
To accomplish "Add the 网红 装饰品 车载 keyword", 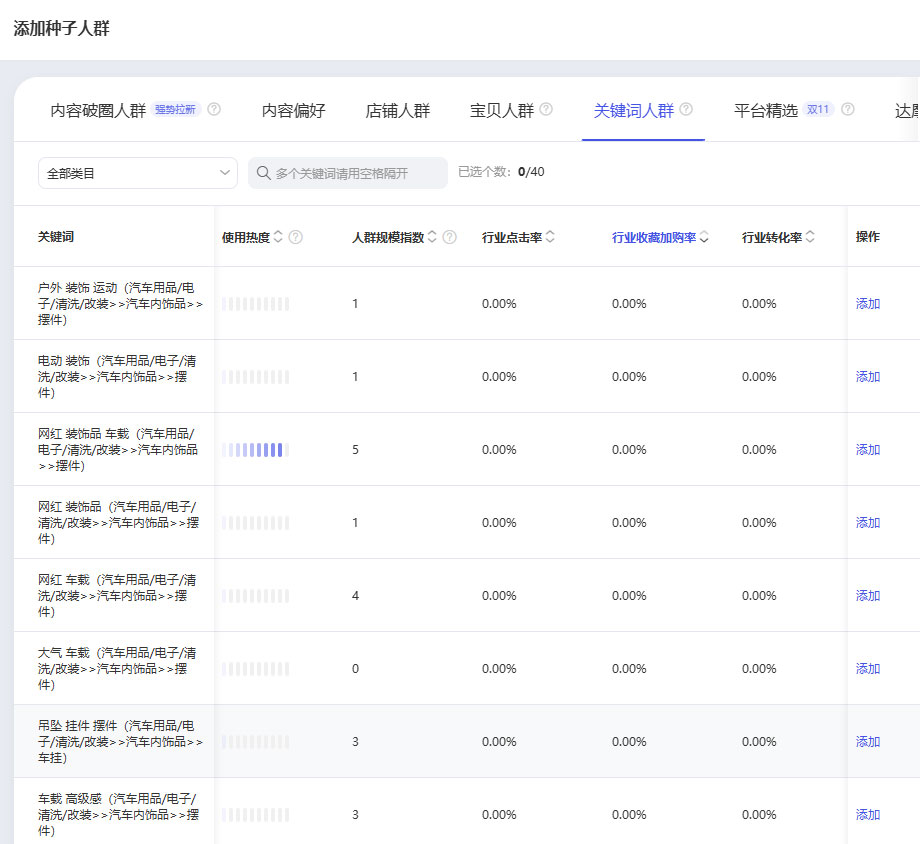I will 868,450.
